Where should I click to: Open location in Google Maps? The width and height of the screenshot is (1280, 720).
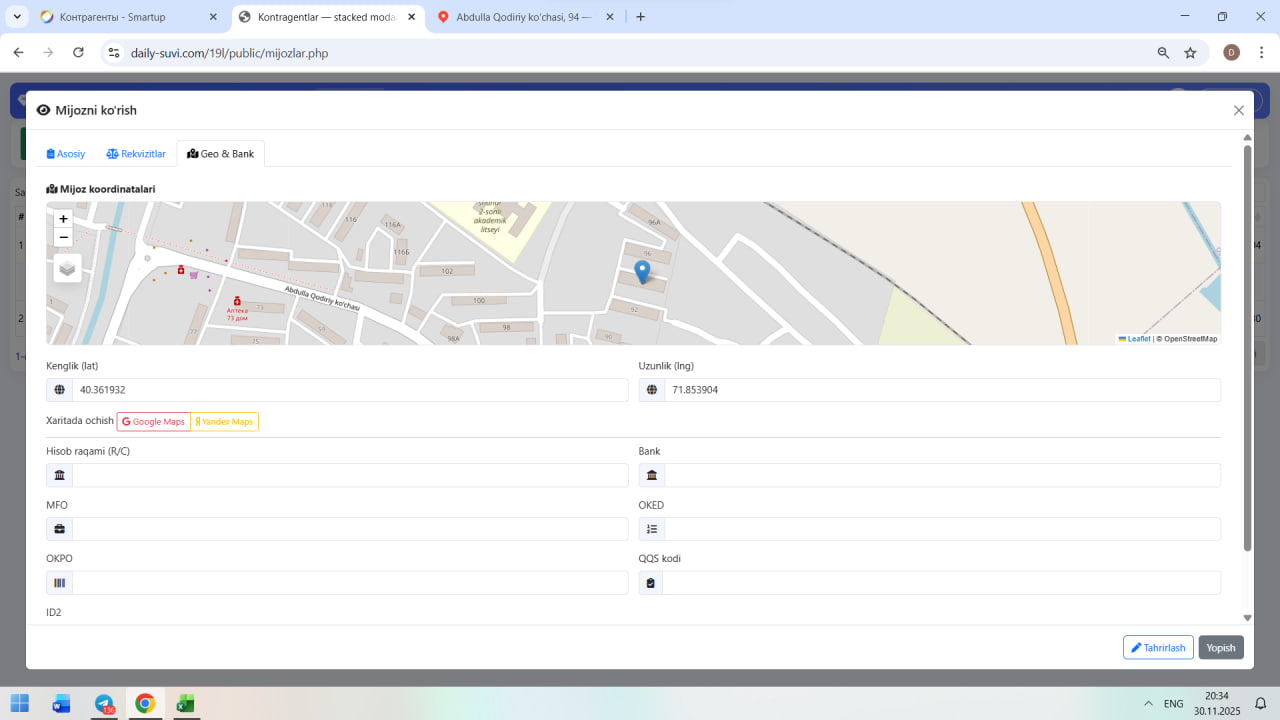point(154,422)
